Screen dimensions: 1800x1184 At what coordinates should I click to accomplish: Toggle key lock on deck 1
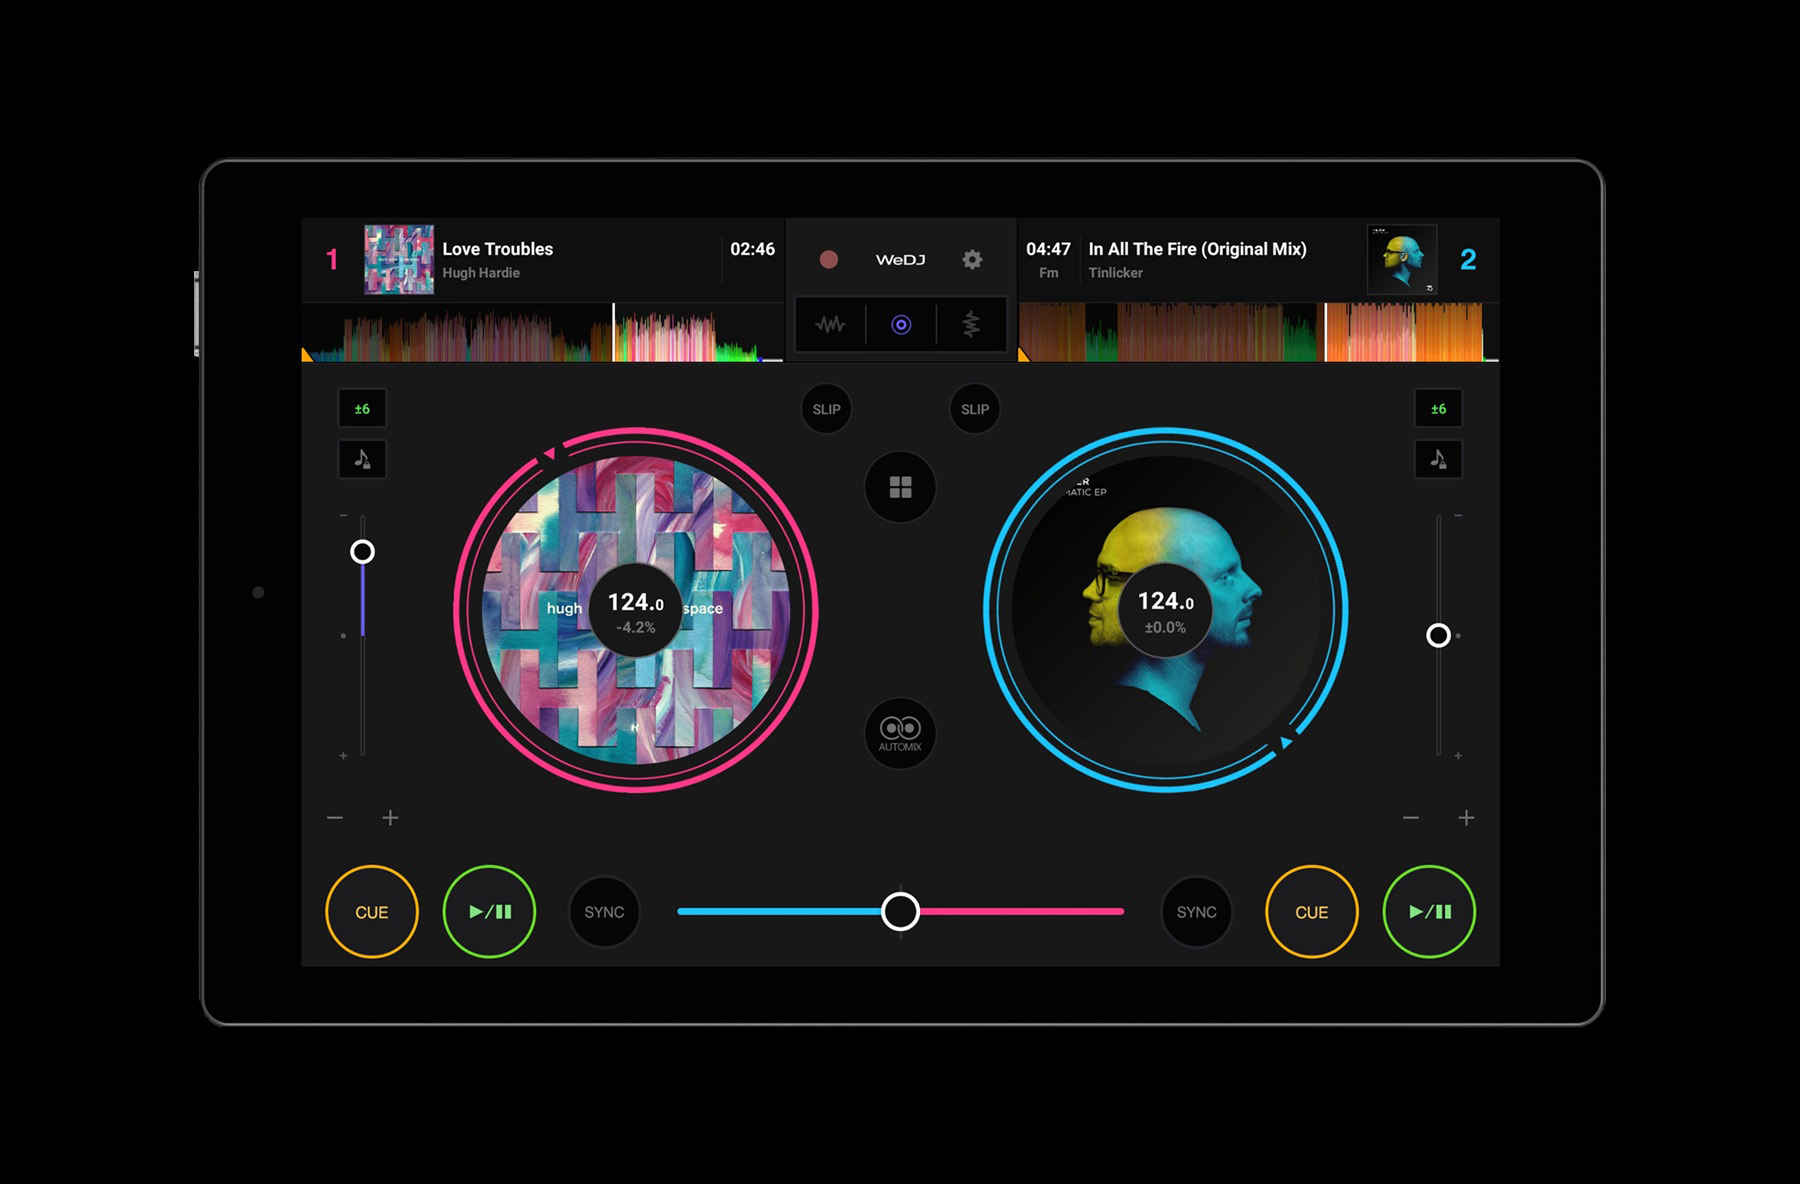[362, 459]
